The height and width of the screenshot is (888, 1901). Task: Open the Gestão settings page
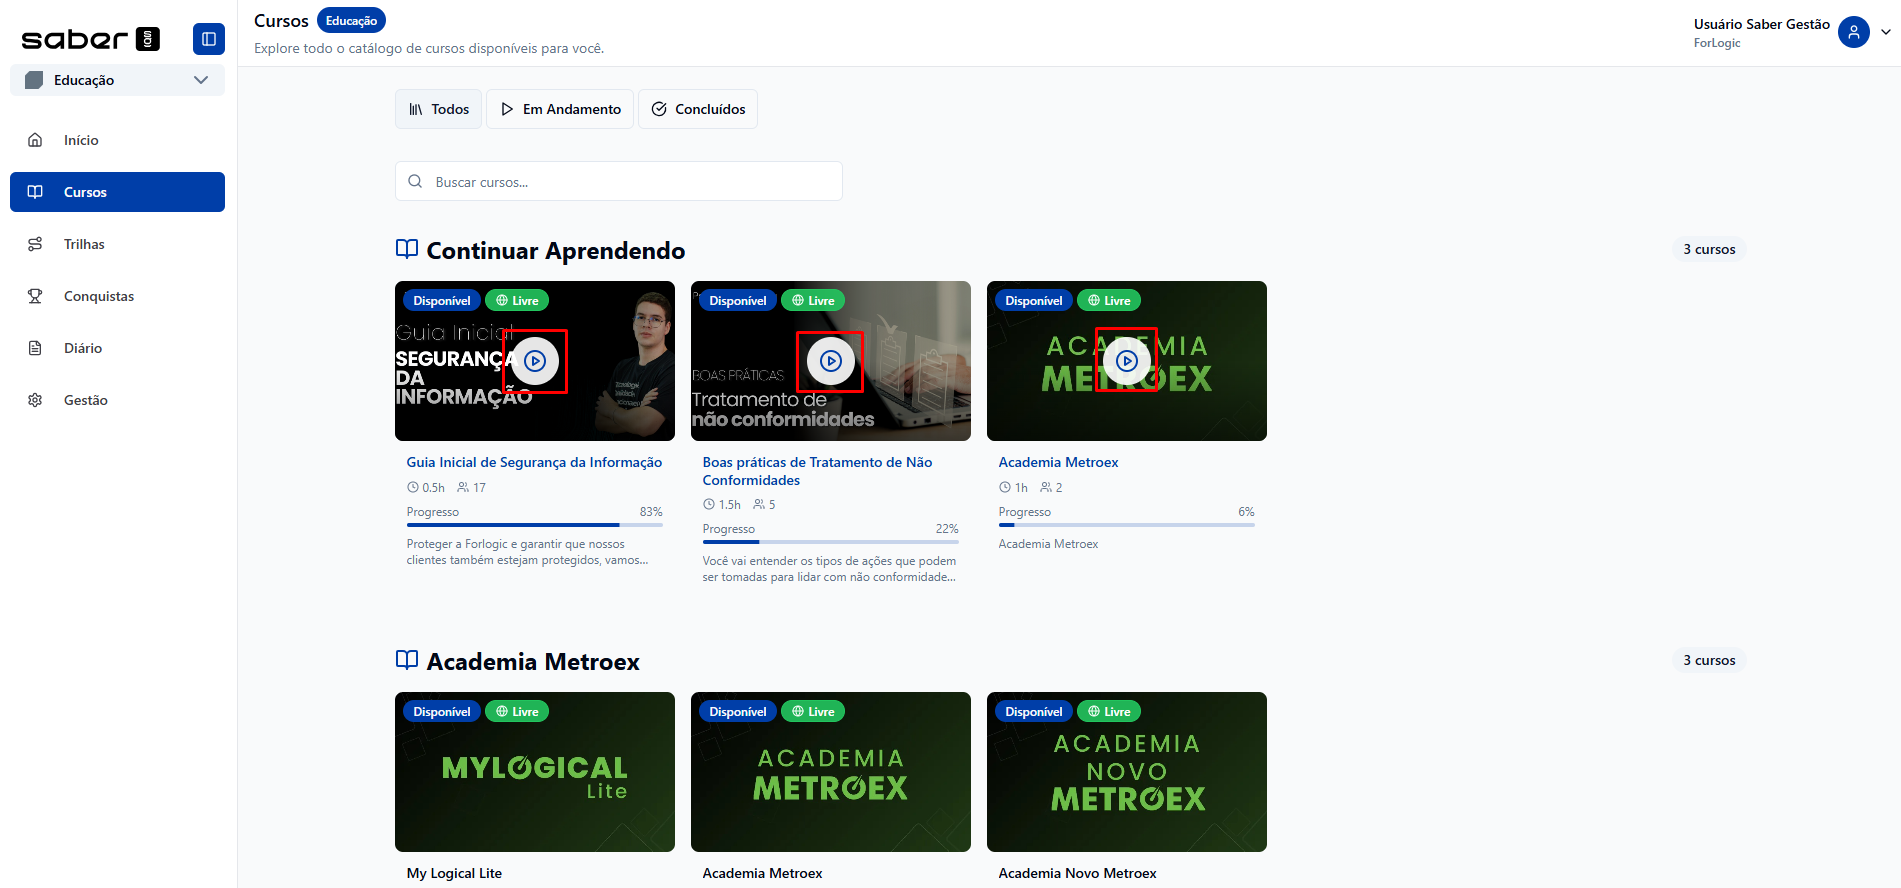coord(85,400)
